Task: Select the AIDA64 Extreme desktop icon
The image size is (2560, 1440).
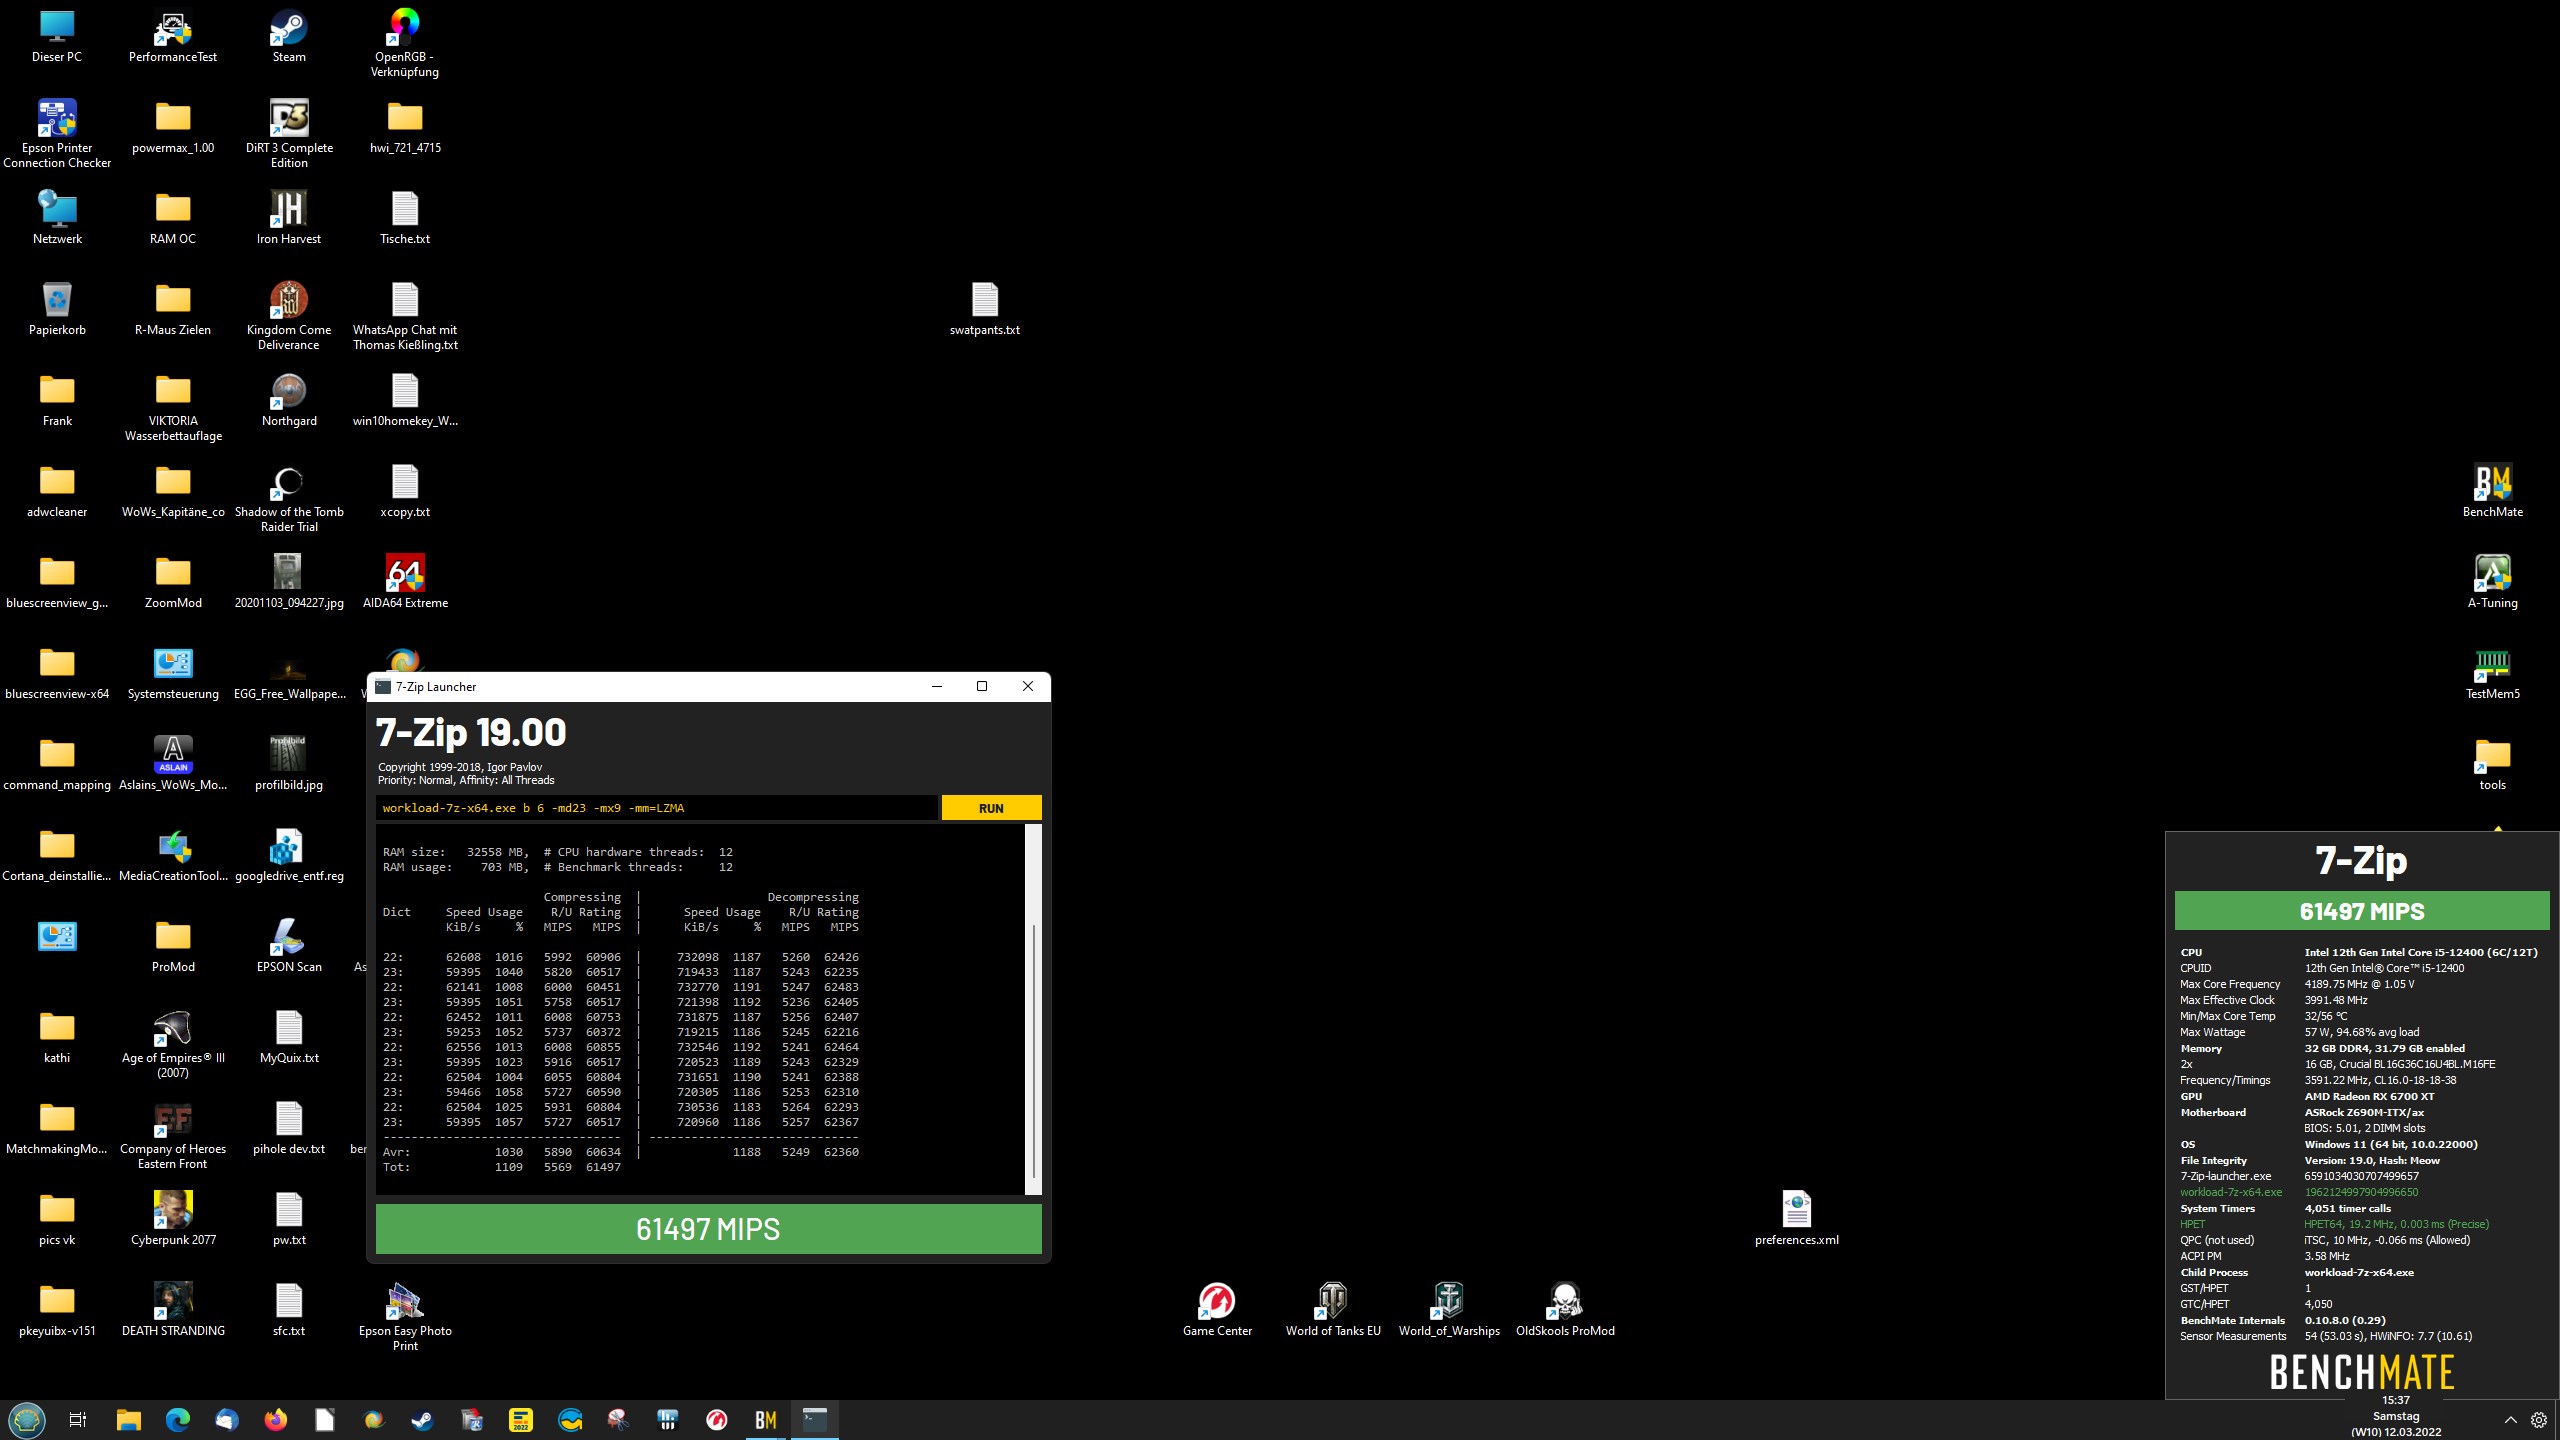Action: pos(405,582)
